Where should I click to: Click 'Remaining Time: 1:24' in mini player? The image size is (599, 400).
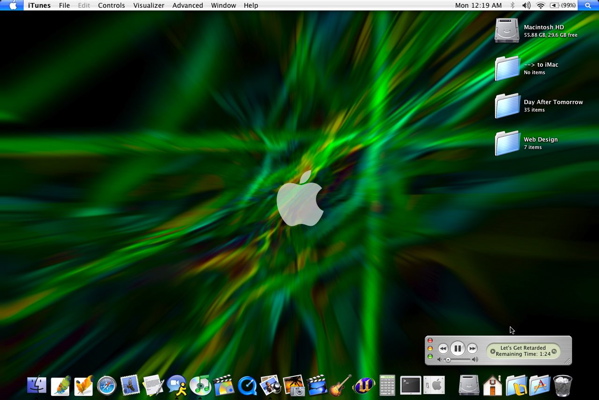[523, 354]
